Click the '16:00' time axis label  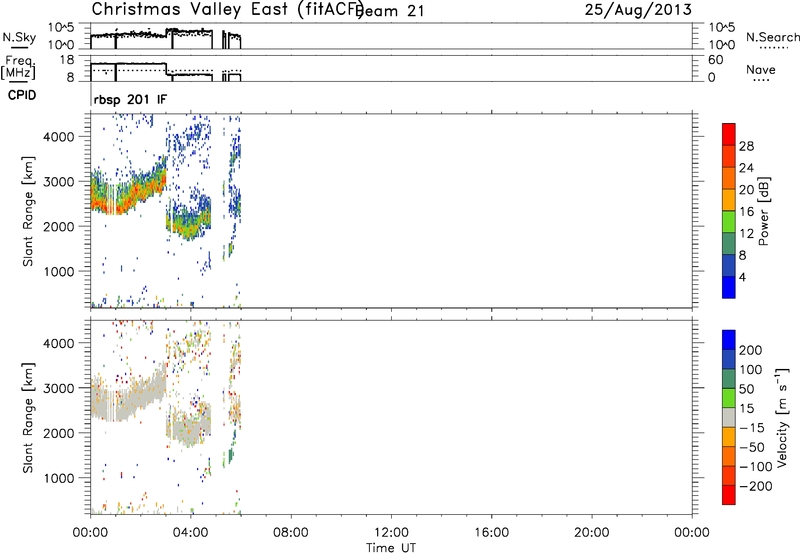491,533
